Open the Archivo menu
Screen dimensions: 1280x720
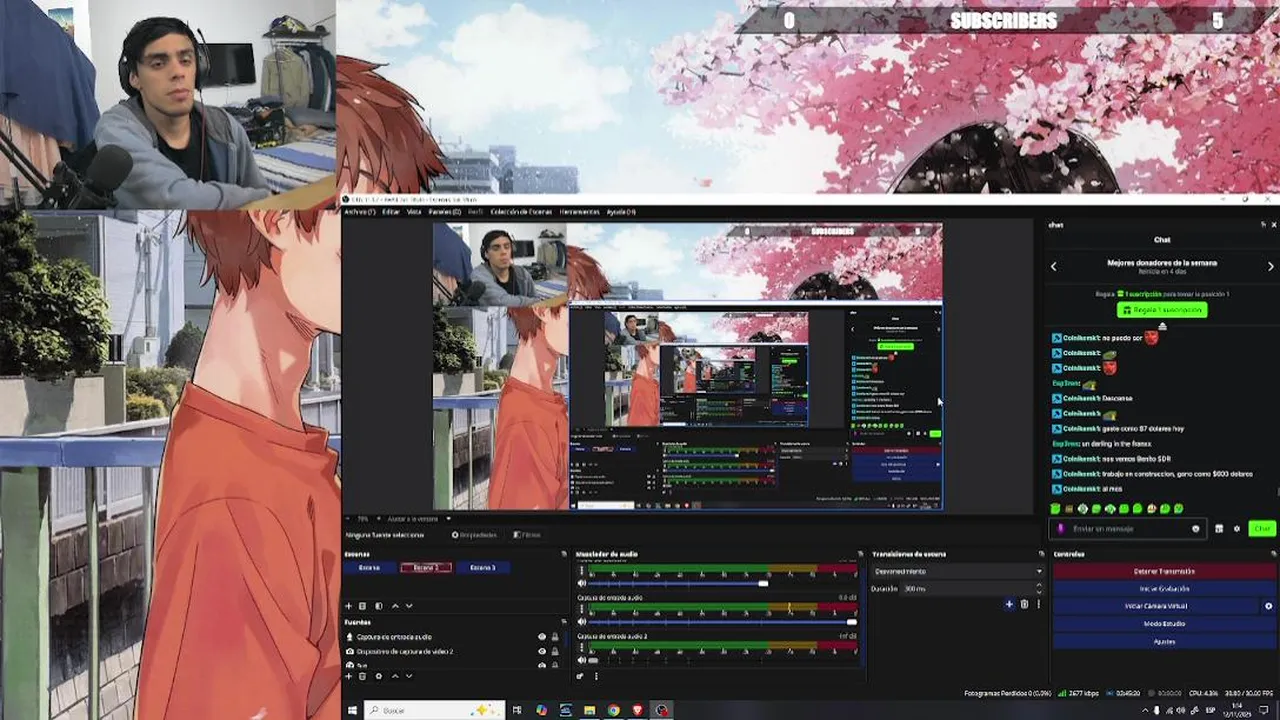coord(360,212)
